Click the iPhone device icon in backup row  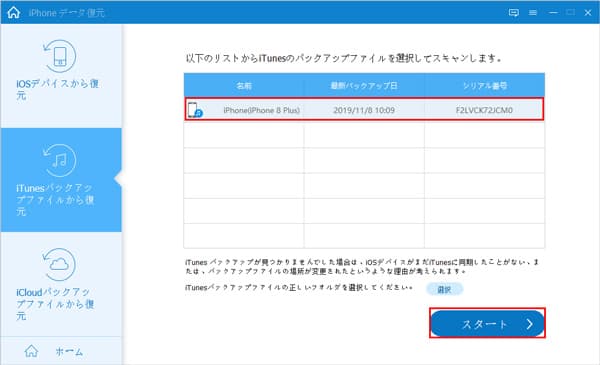[195, 110]
